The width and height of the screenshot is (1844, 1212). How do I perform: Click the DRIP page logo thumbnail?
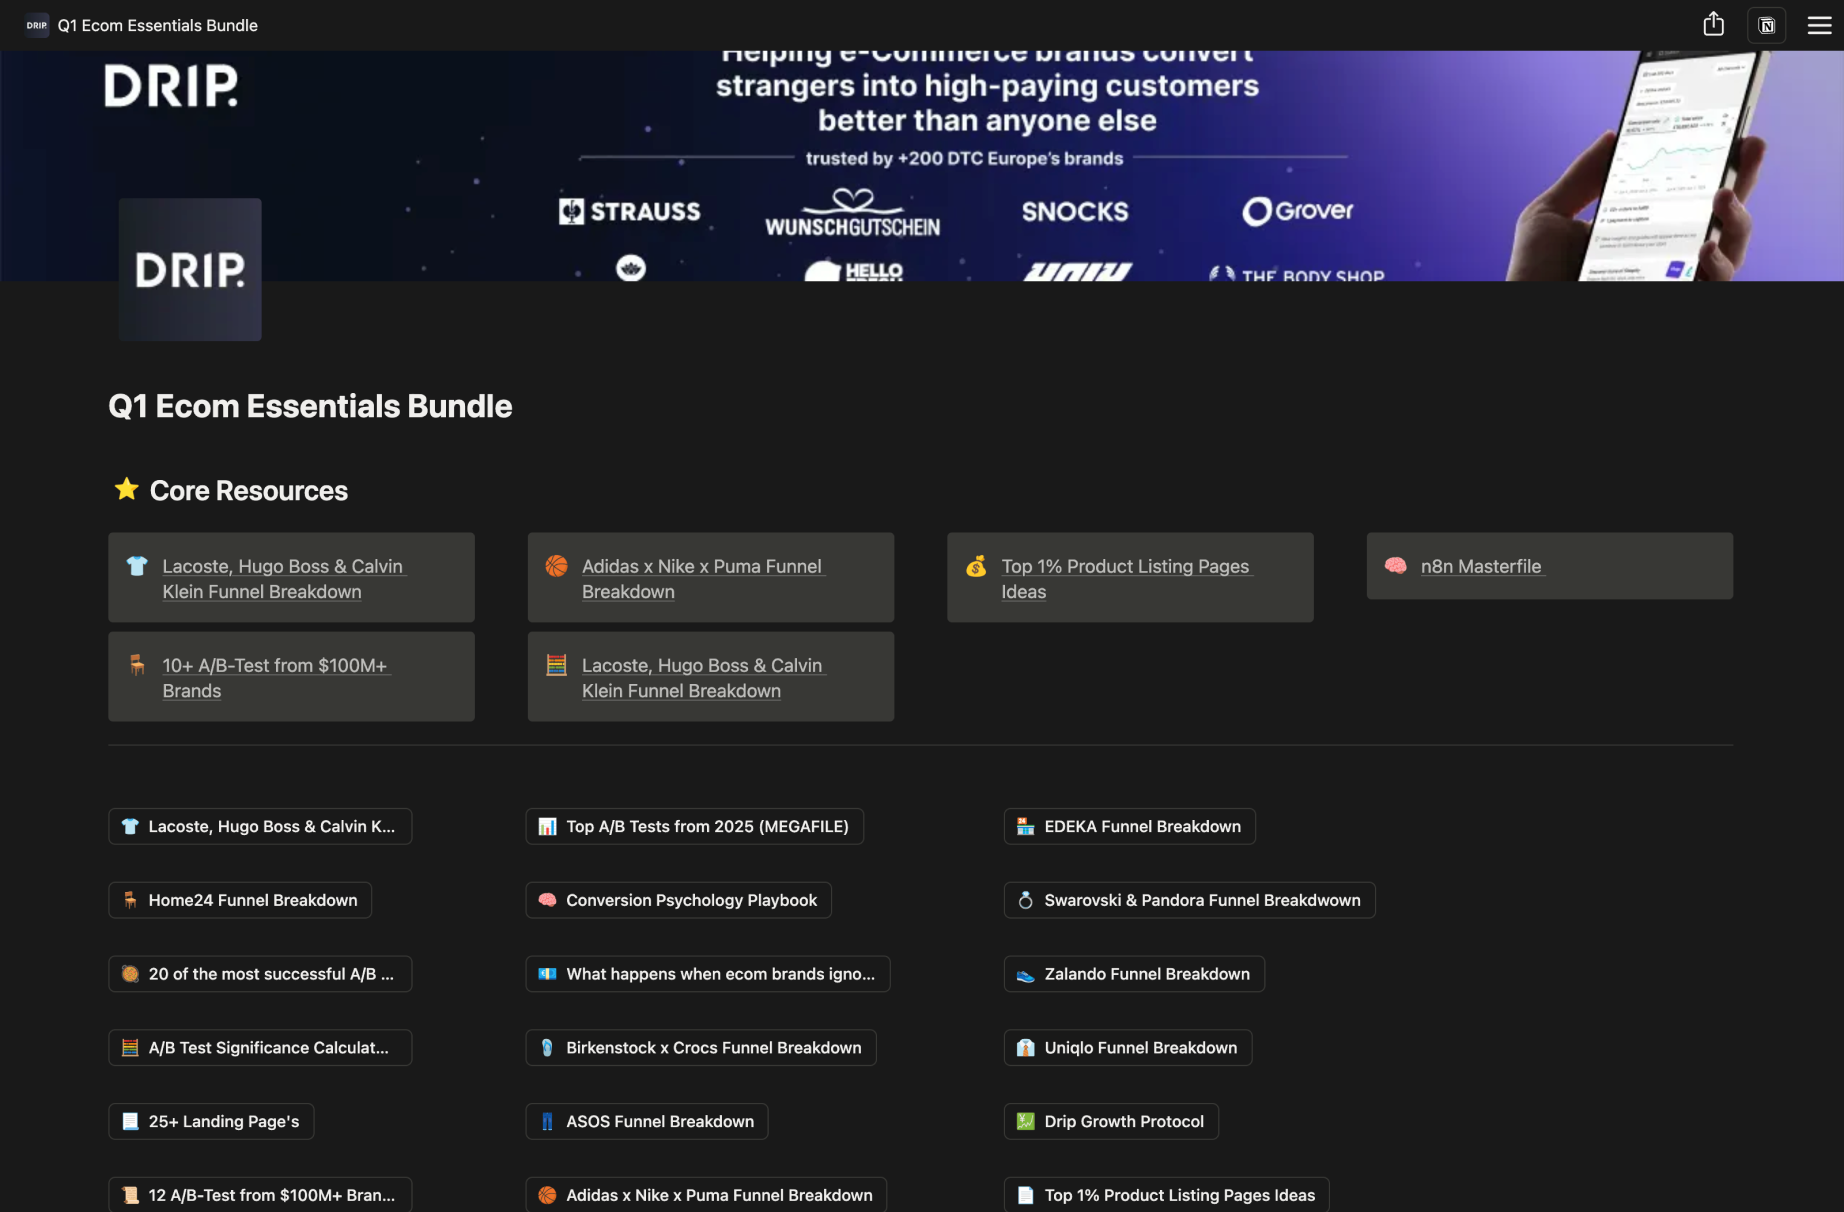click(190, 270)
